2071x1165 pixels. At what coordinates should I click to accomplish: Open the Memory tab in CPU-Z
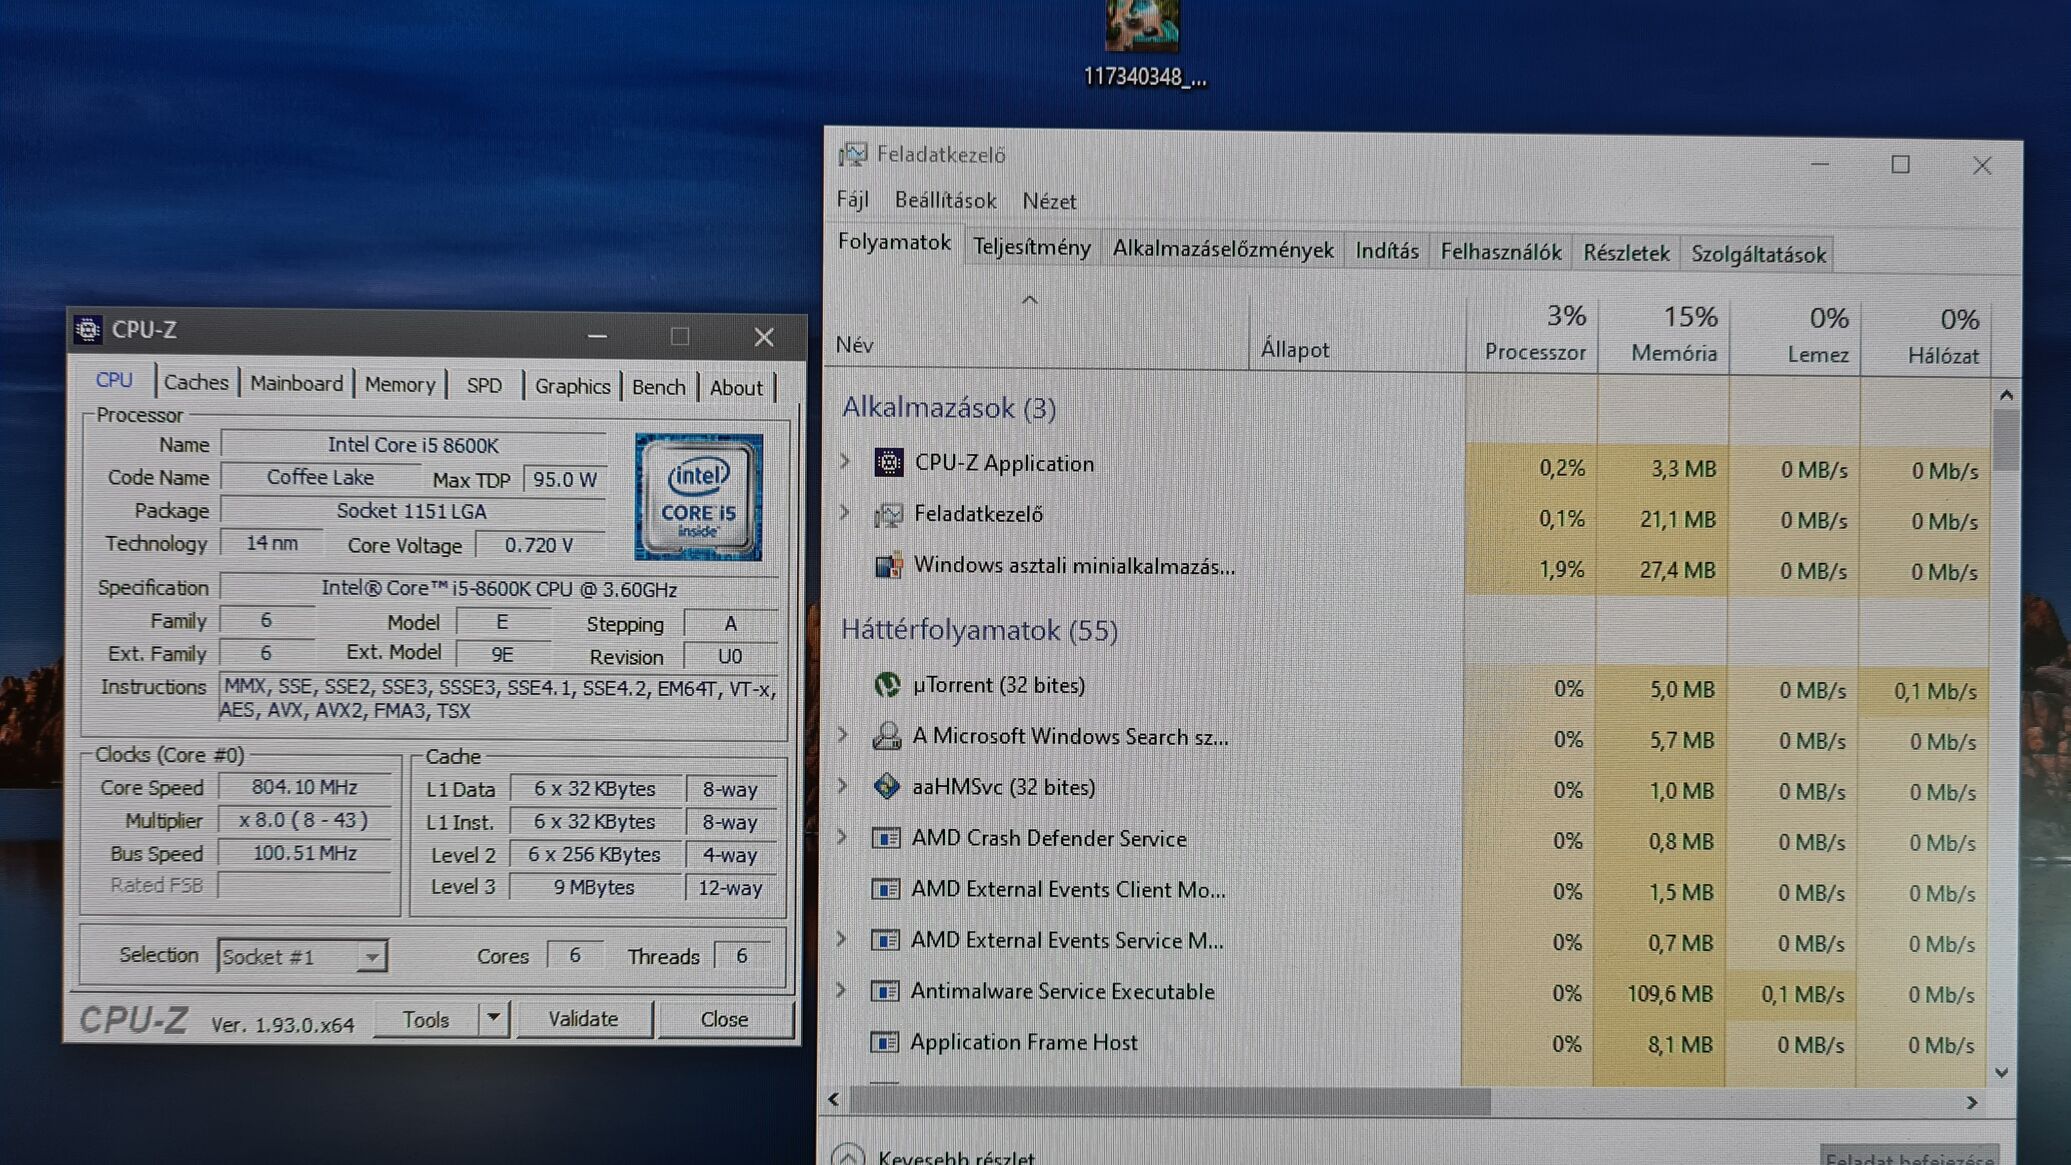point(400,384)
